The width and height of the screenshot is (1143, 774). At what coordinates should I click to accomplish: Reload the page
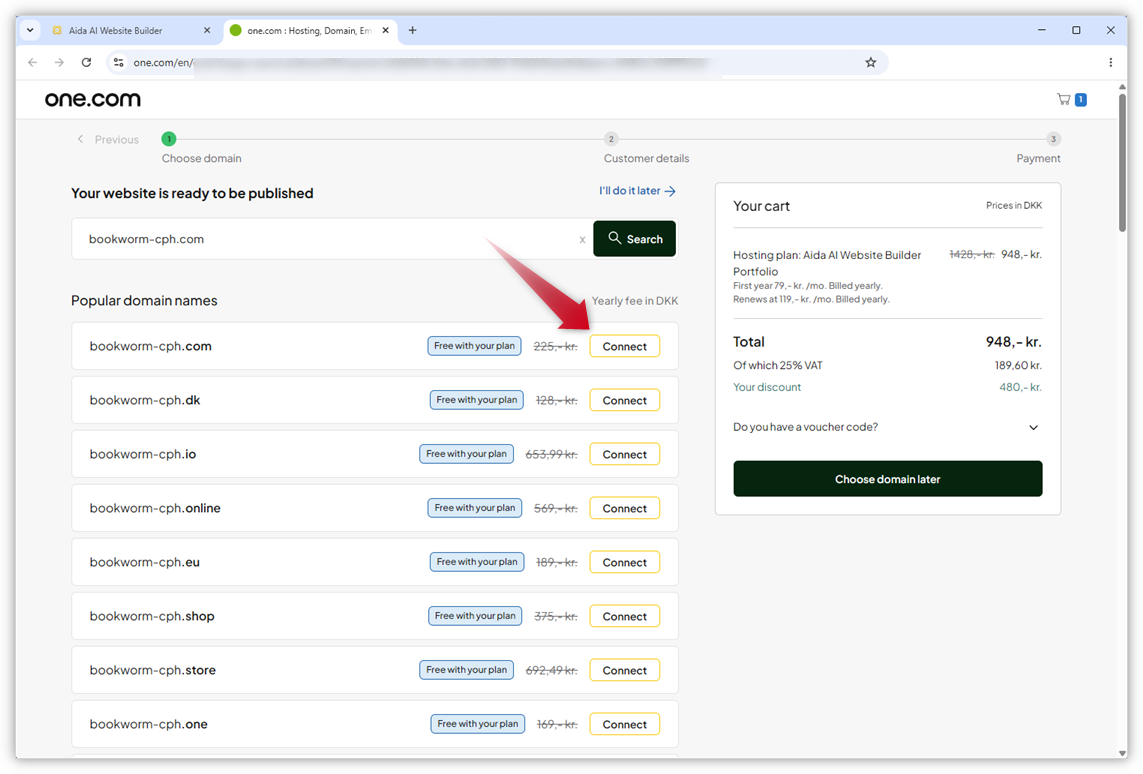point(86,63)
